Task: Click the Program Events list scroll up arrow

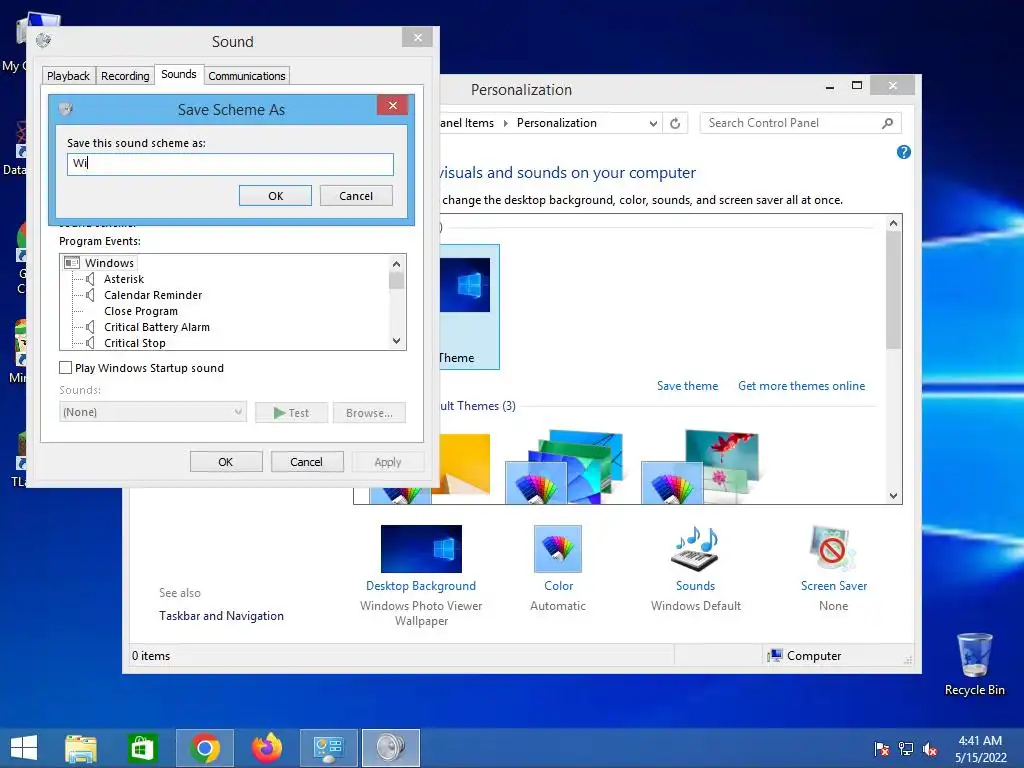Action: 396,264
